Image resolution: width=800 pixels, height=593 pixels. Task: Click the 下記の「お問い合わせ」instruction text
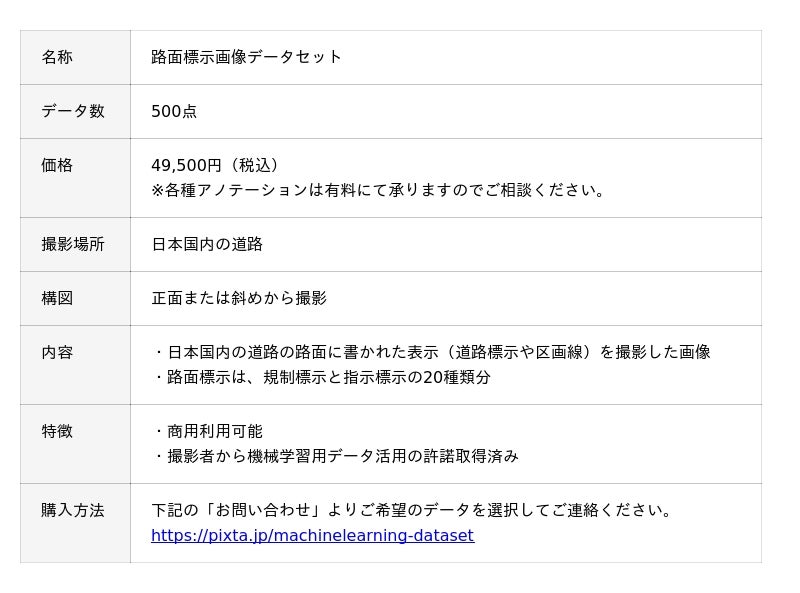tap(414, 511)
